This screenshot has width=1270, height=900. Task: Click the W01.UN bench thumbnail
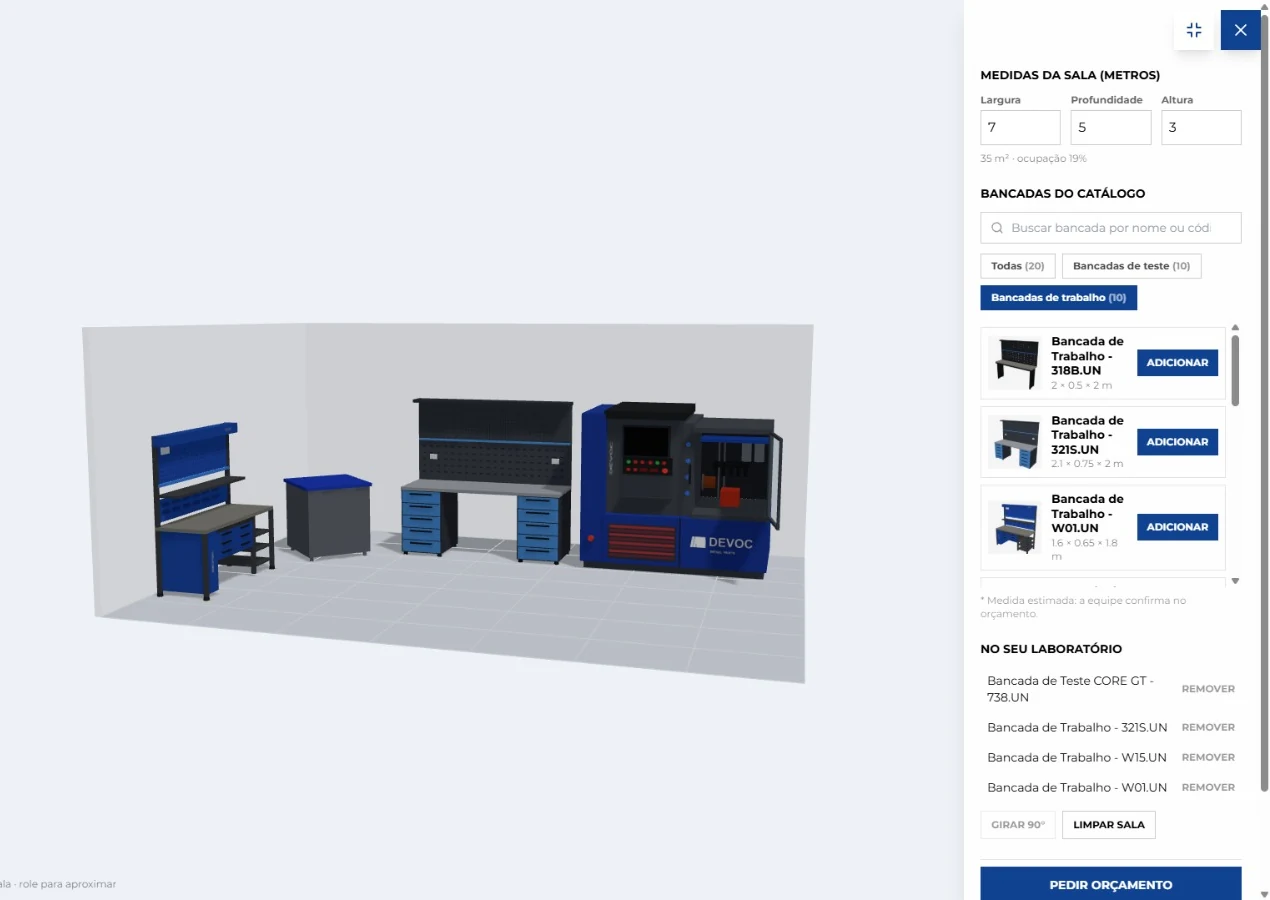click(x=1014, y=527)
